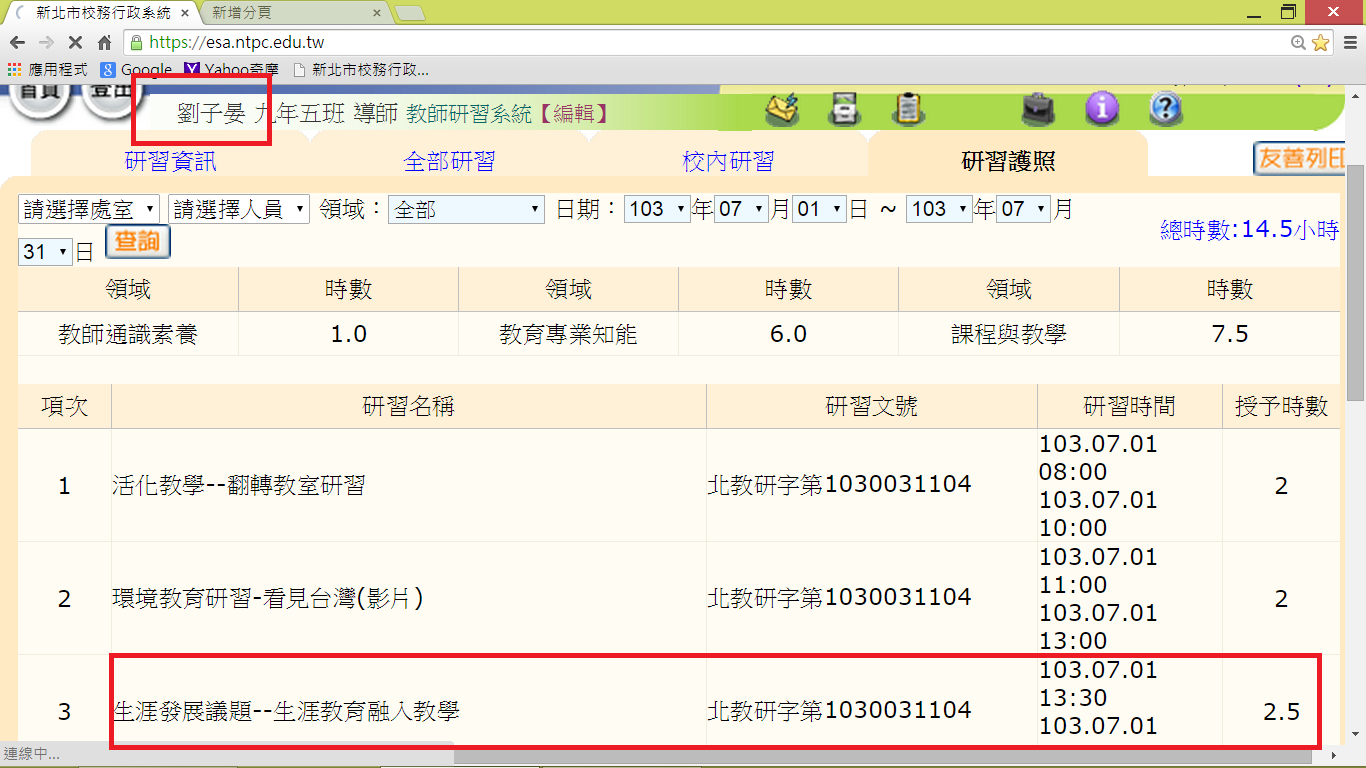Click the address bar URL field
The height and width of the screenshot is (768, 1366).
(x=700, y=43)
